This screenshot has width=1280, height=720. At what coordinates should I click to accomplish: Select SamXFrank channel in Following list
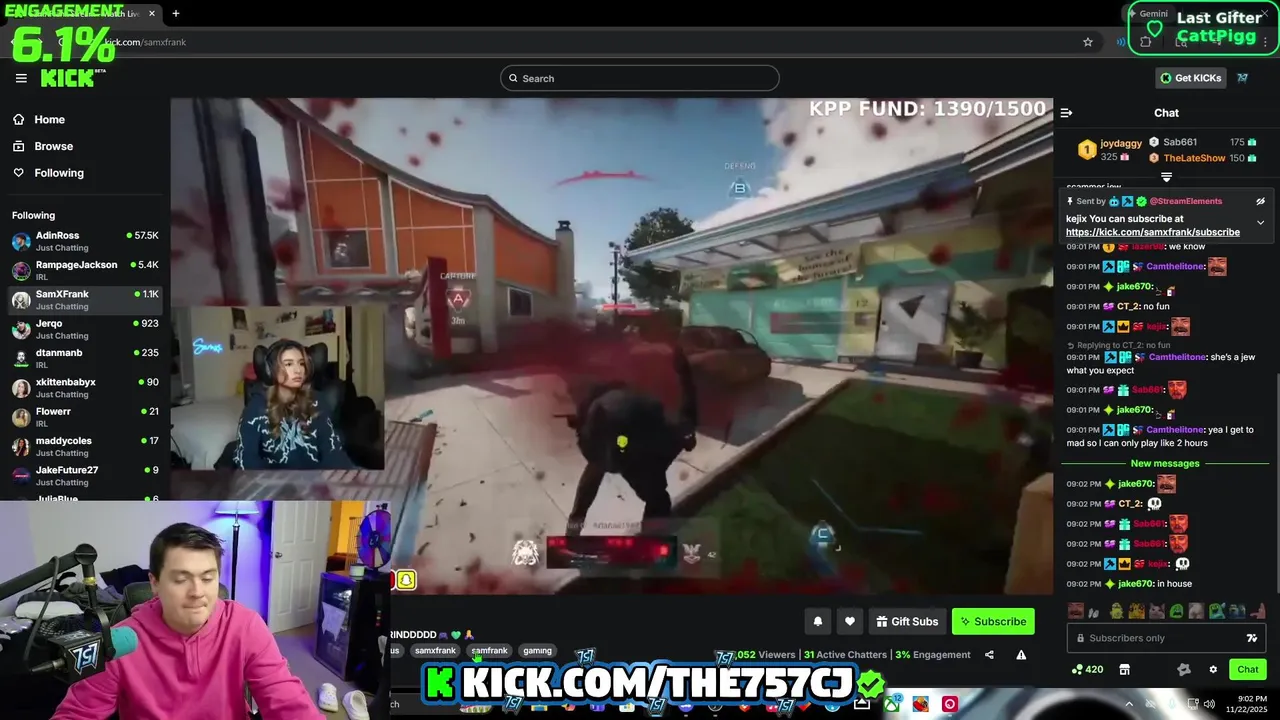coord(85,299)
